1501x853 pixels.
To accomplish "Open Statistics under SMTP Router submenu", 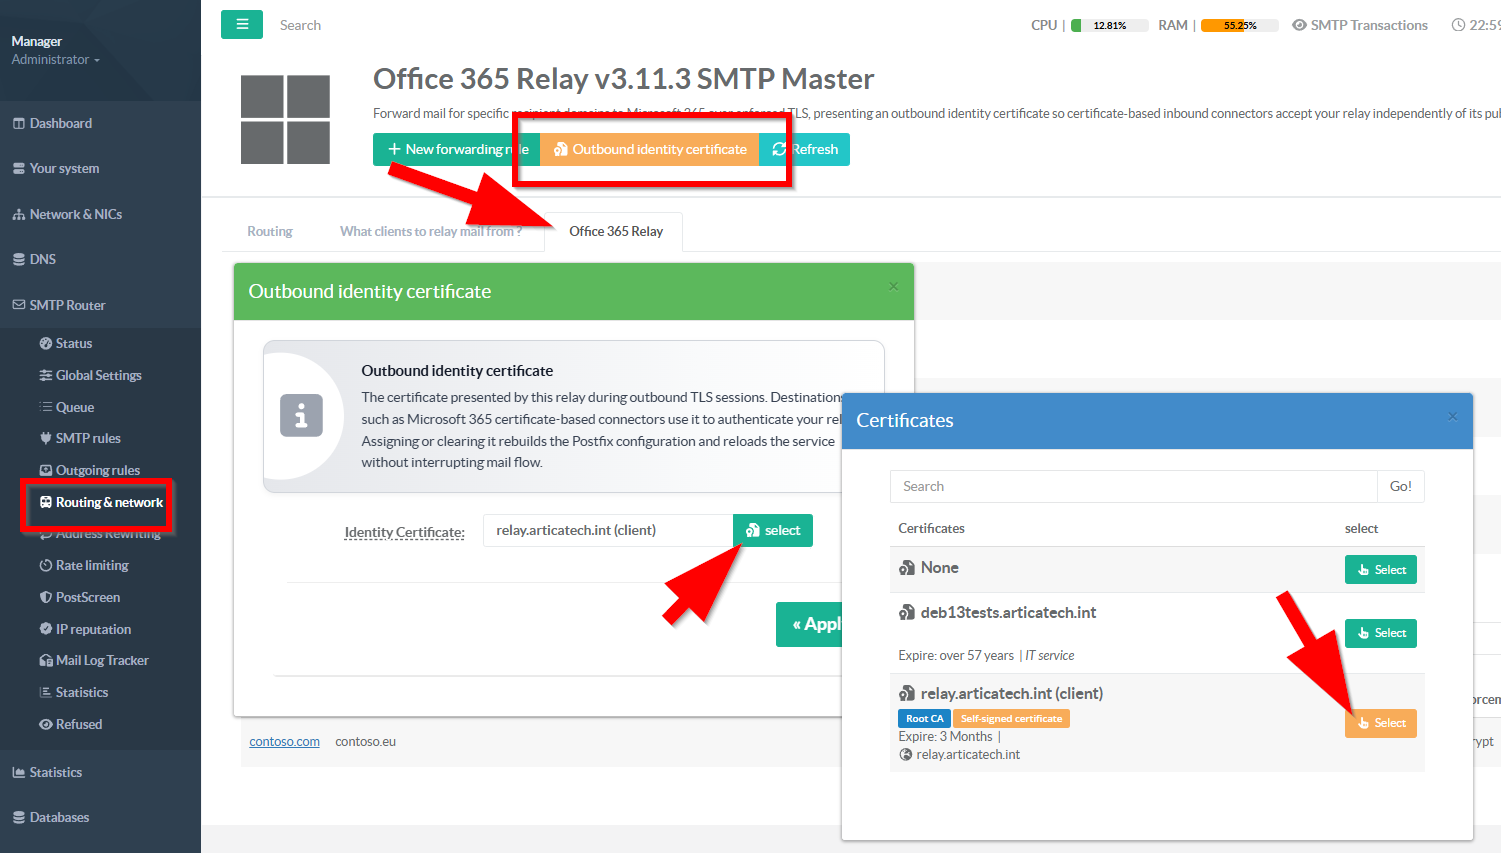I will point(74,692).
